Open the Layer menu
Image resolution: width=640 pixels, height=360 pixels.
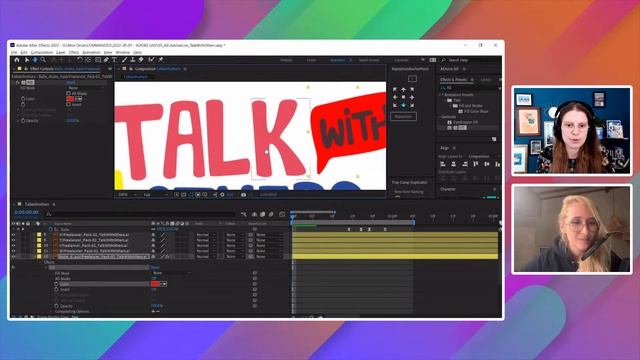[x=60, y=53]
